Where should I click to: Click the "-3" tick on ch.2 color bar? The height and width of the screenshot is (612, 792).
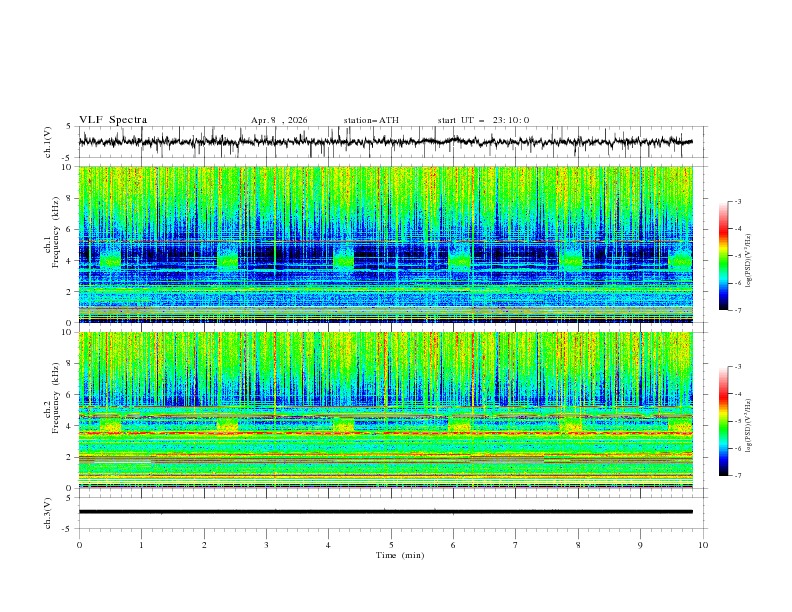point(737,367)
